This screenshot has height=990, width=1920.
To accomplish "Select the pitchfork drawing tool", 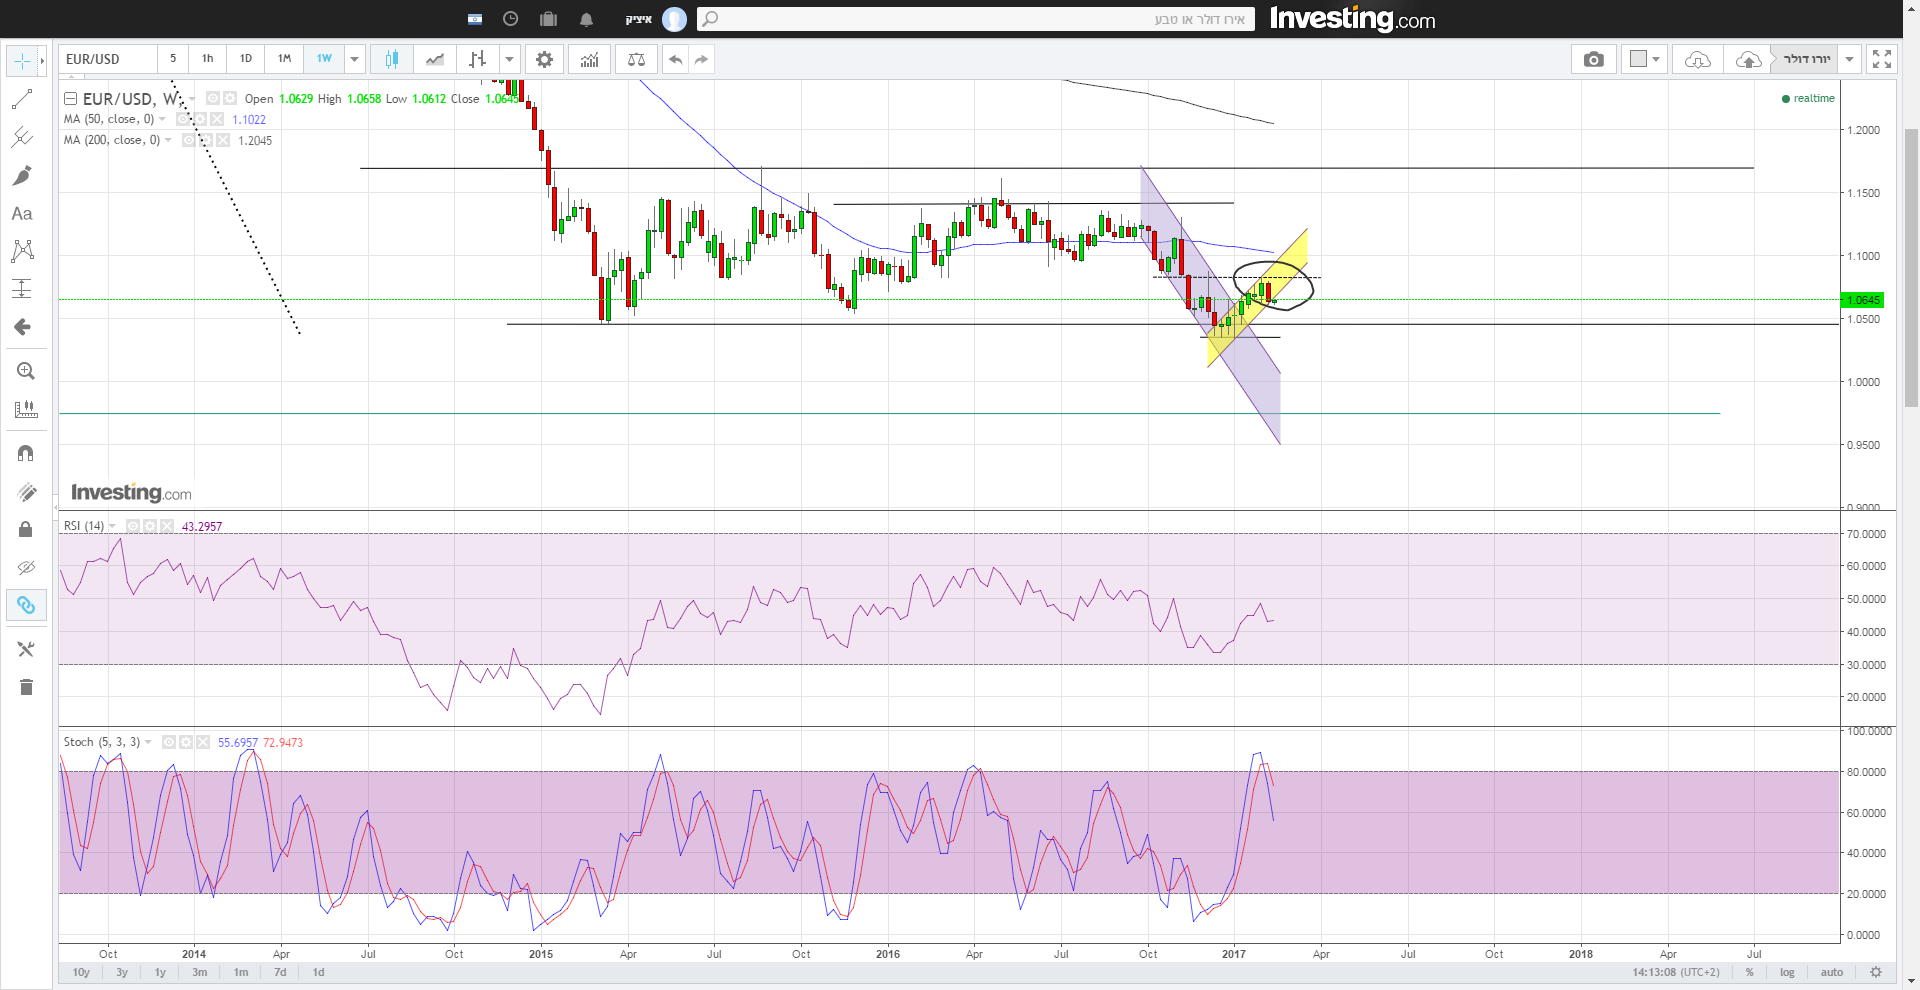I will pos(22,137).
